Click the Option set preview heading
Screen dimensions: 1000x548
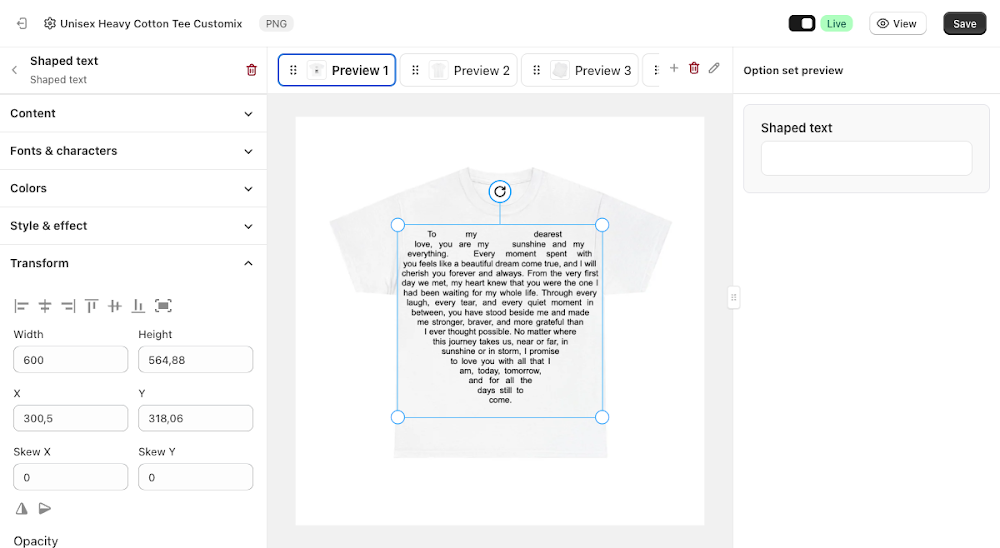click(x=793, y=70)
